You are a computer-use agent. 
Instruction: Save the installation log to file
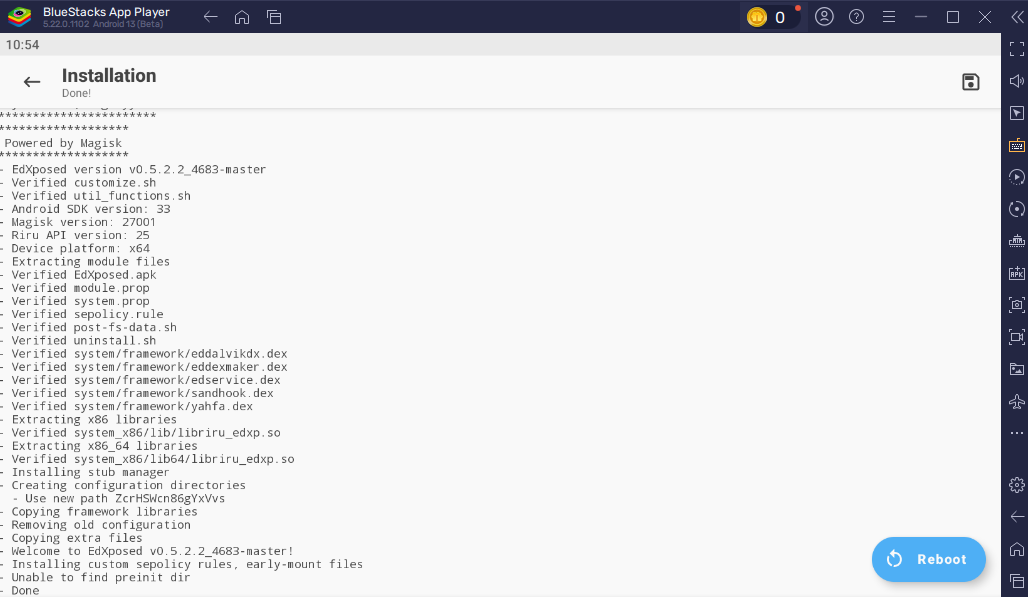point(970,82)
